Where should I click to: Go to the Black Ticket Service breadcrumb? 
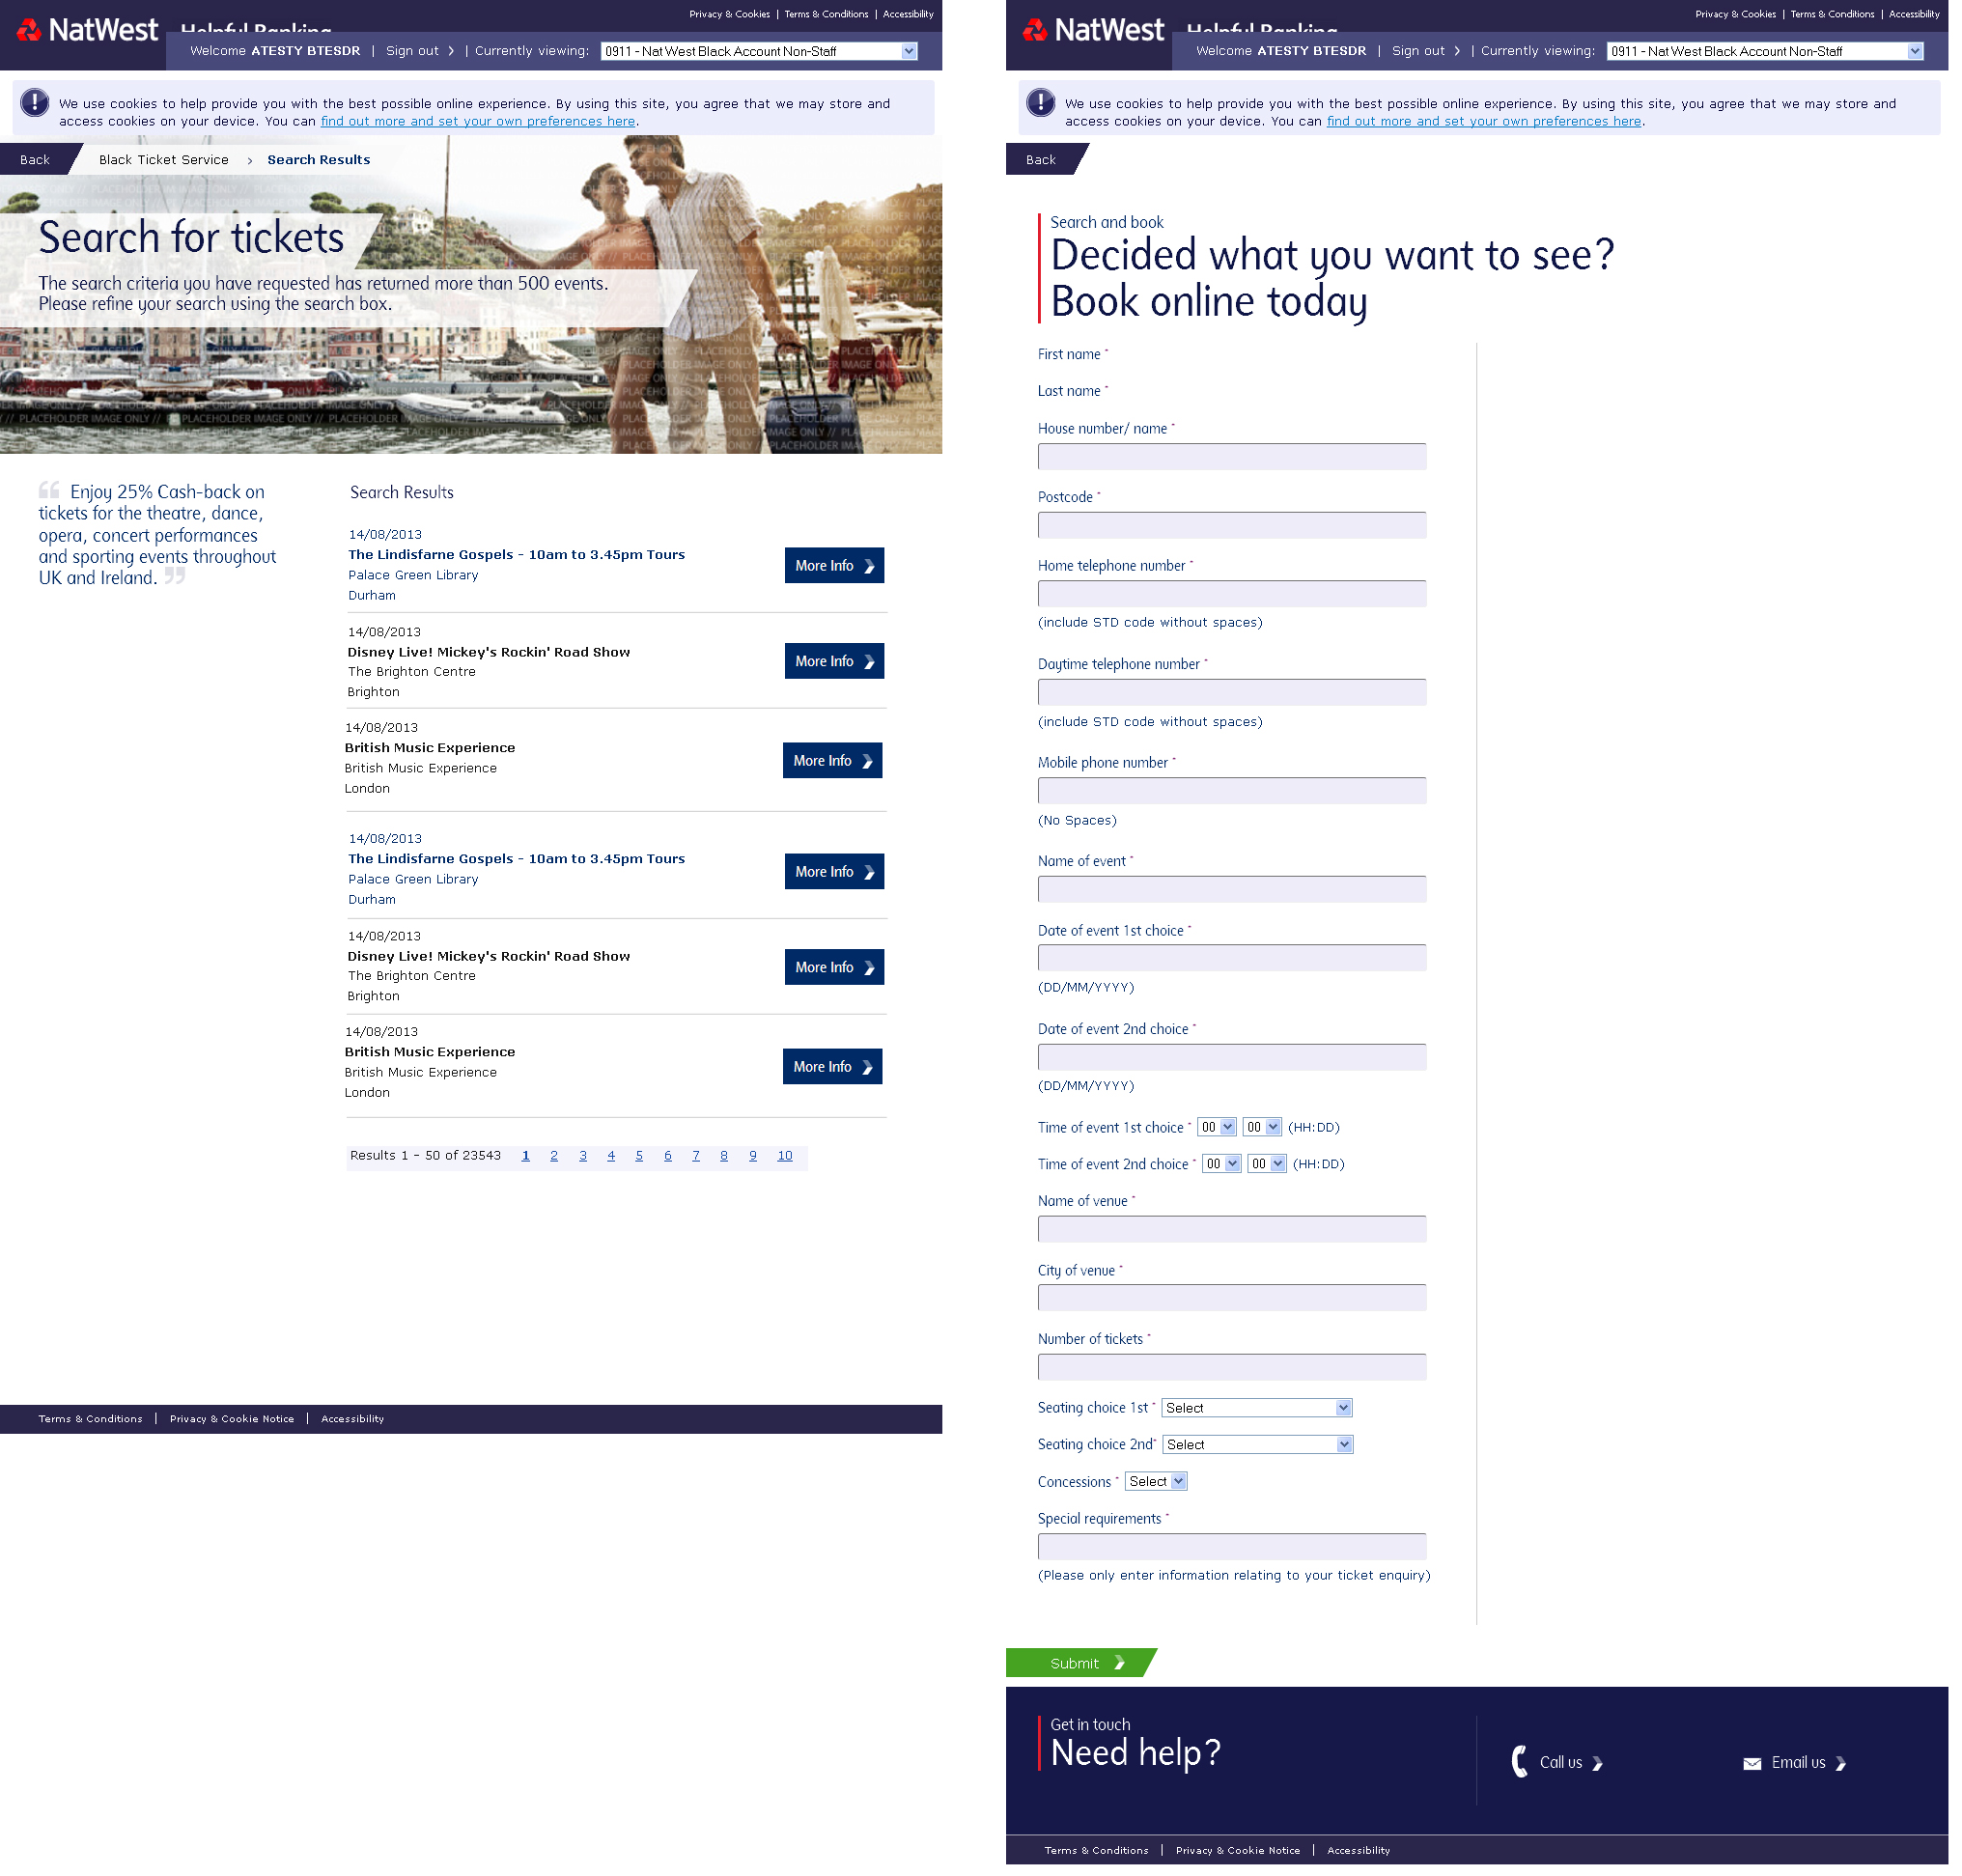(x=163, y=160)
